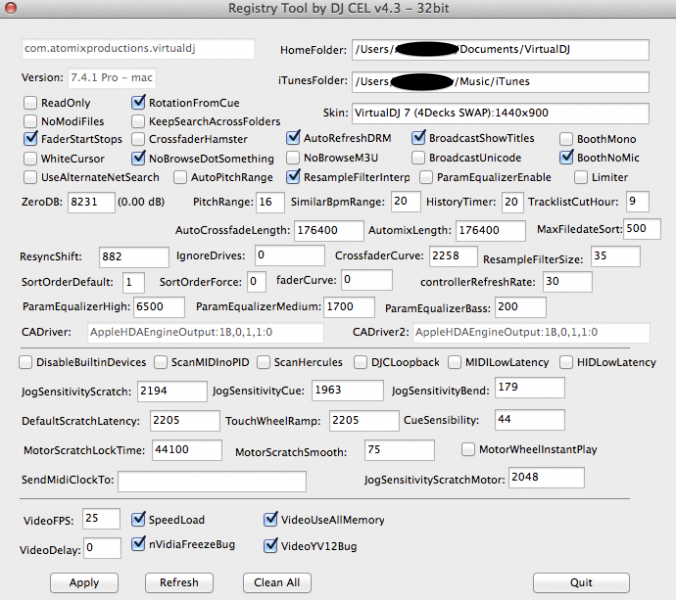The image size is (676, 600).
Task: Focus the IgnoreDrives field
Action: [x=290, y=255]
